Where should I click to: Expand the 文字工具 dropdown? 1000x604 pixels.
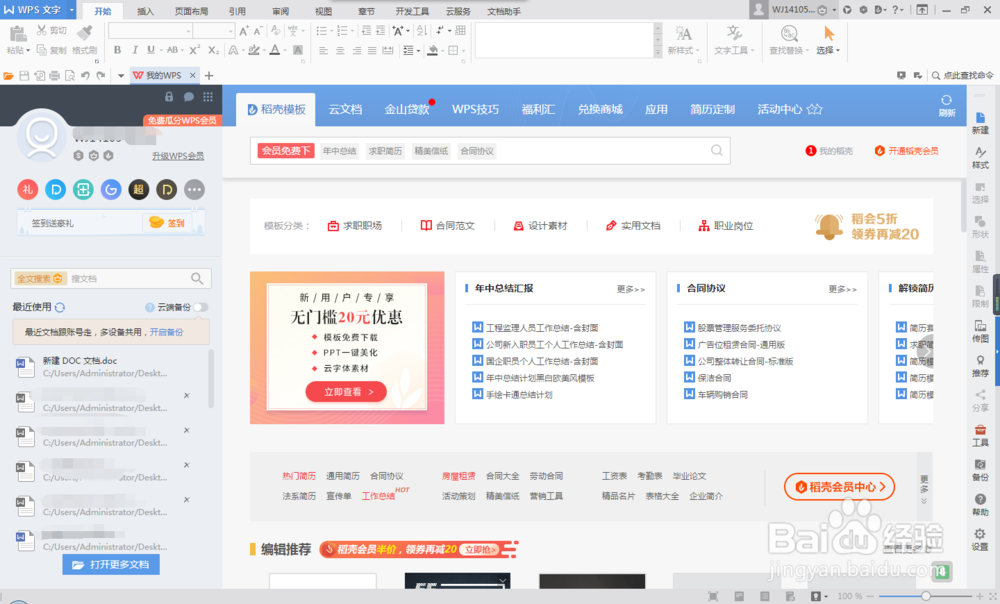(x=753, y=50)
